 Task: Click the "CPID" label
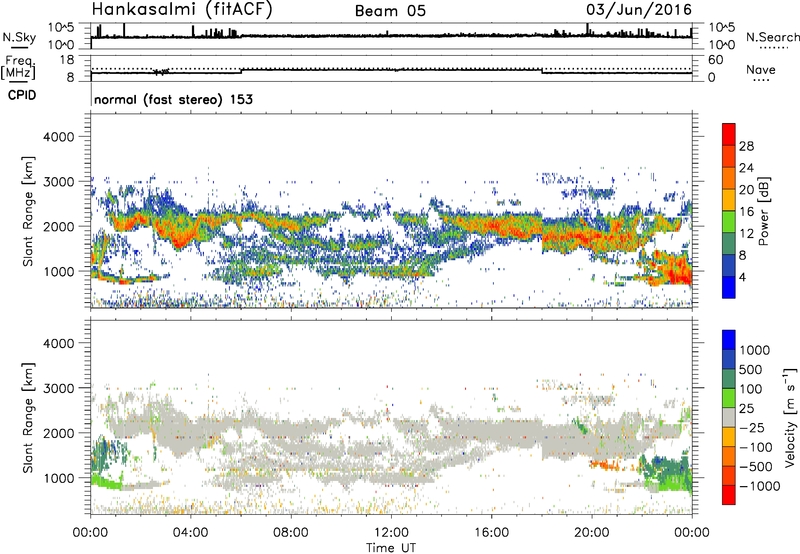pyautogui.click(x=22, y=95)
